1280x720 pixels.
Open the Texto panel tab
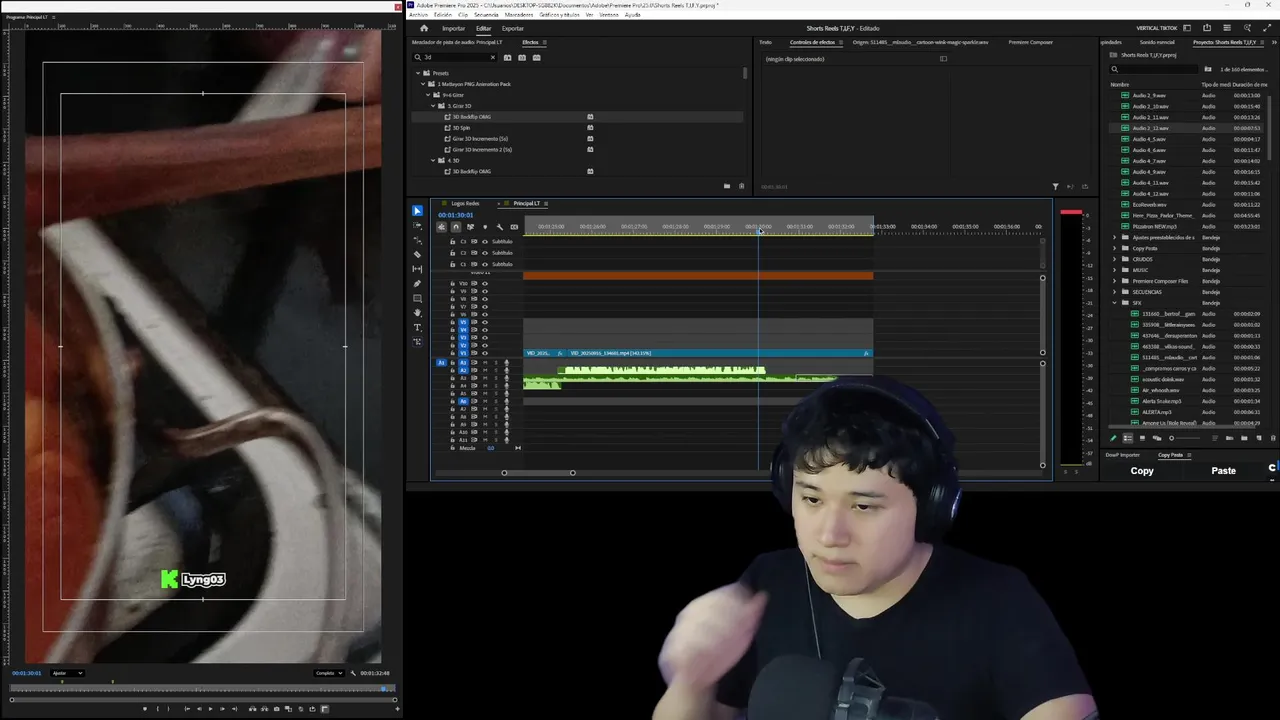pyautogui.click(x=765, y=42)
